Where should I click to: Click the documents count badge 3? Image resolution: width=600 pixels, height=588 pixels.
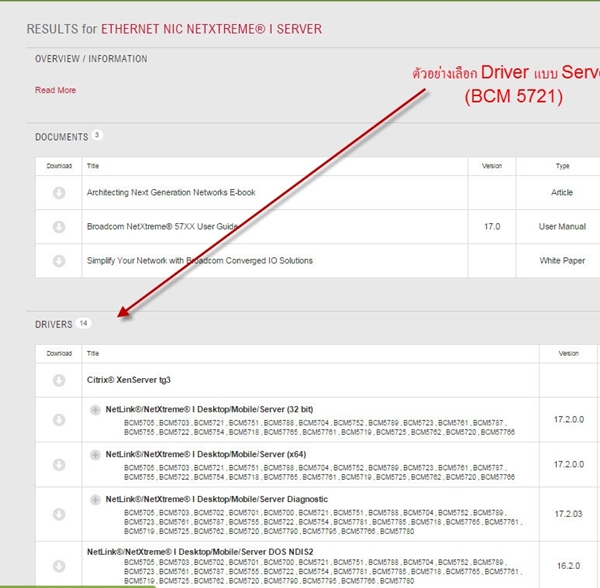pos(97,135)
